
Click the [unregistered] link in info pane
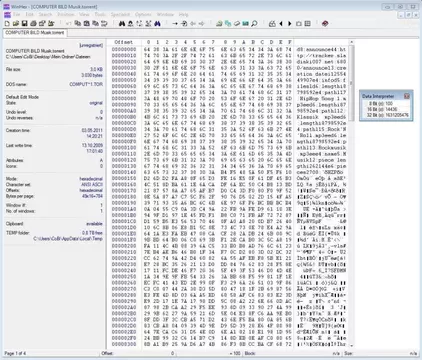[x=91, y=45]
